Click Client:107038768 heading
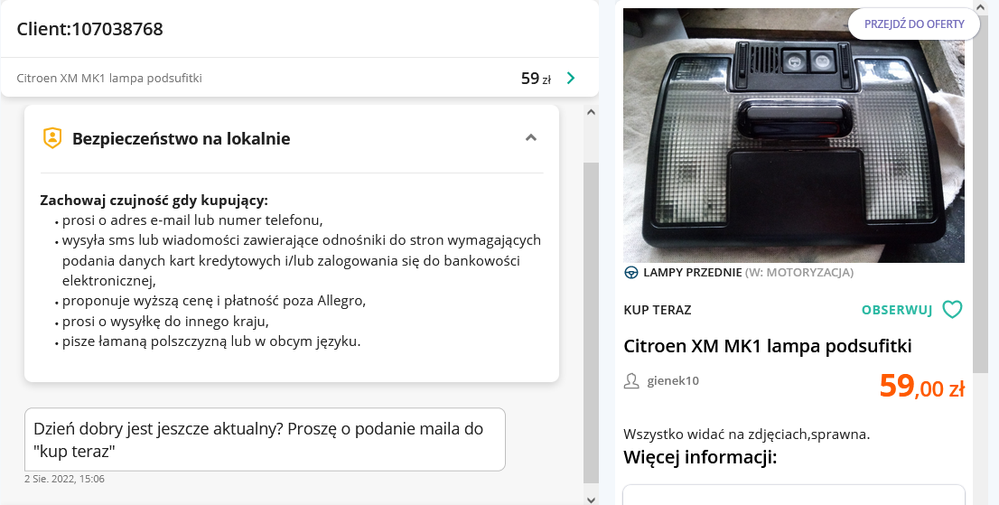The image size is (999, 505). click(90, 29)
